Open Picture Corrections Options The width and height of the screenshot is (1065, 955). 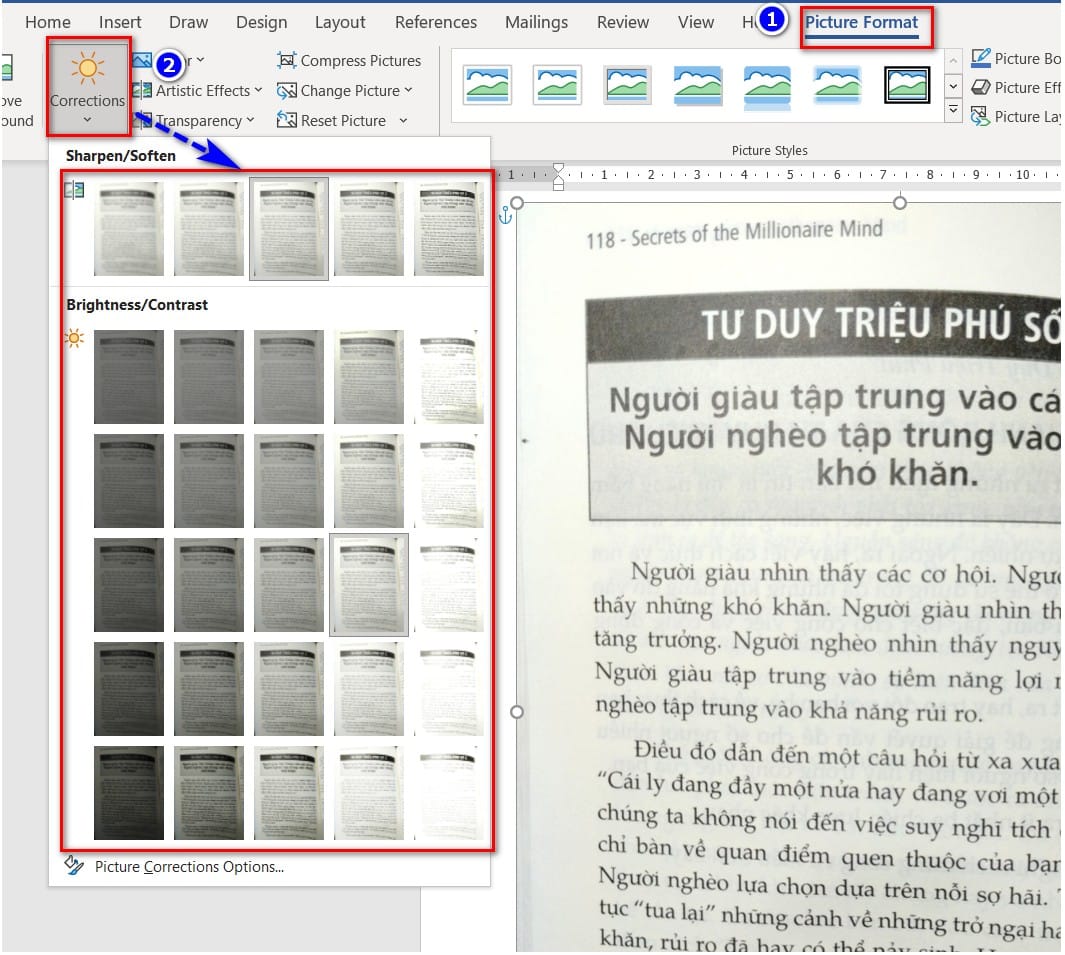point(189,867)
